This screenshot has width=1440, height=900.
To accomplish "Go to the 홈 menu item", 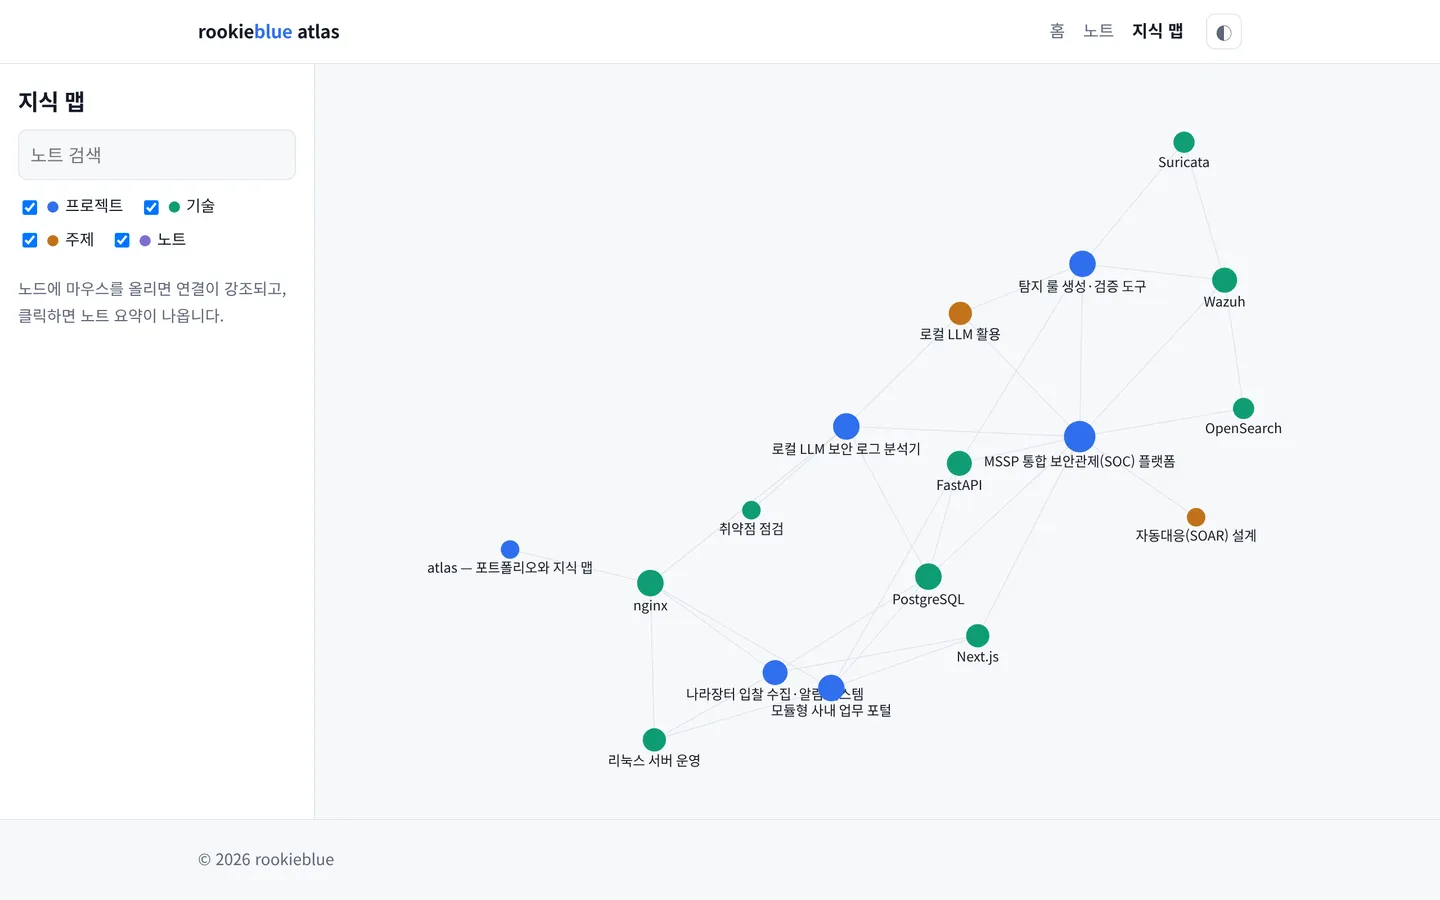I will (1057, 31).
